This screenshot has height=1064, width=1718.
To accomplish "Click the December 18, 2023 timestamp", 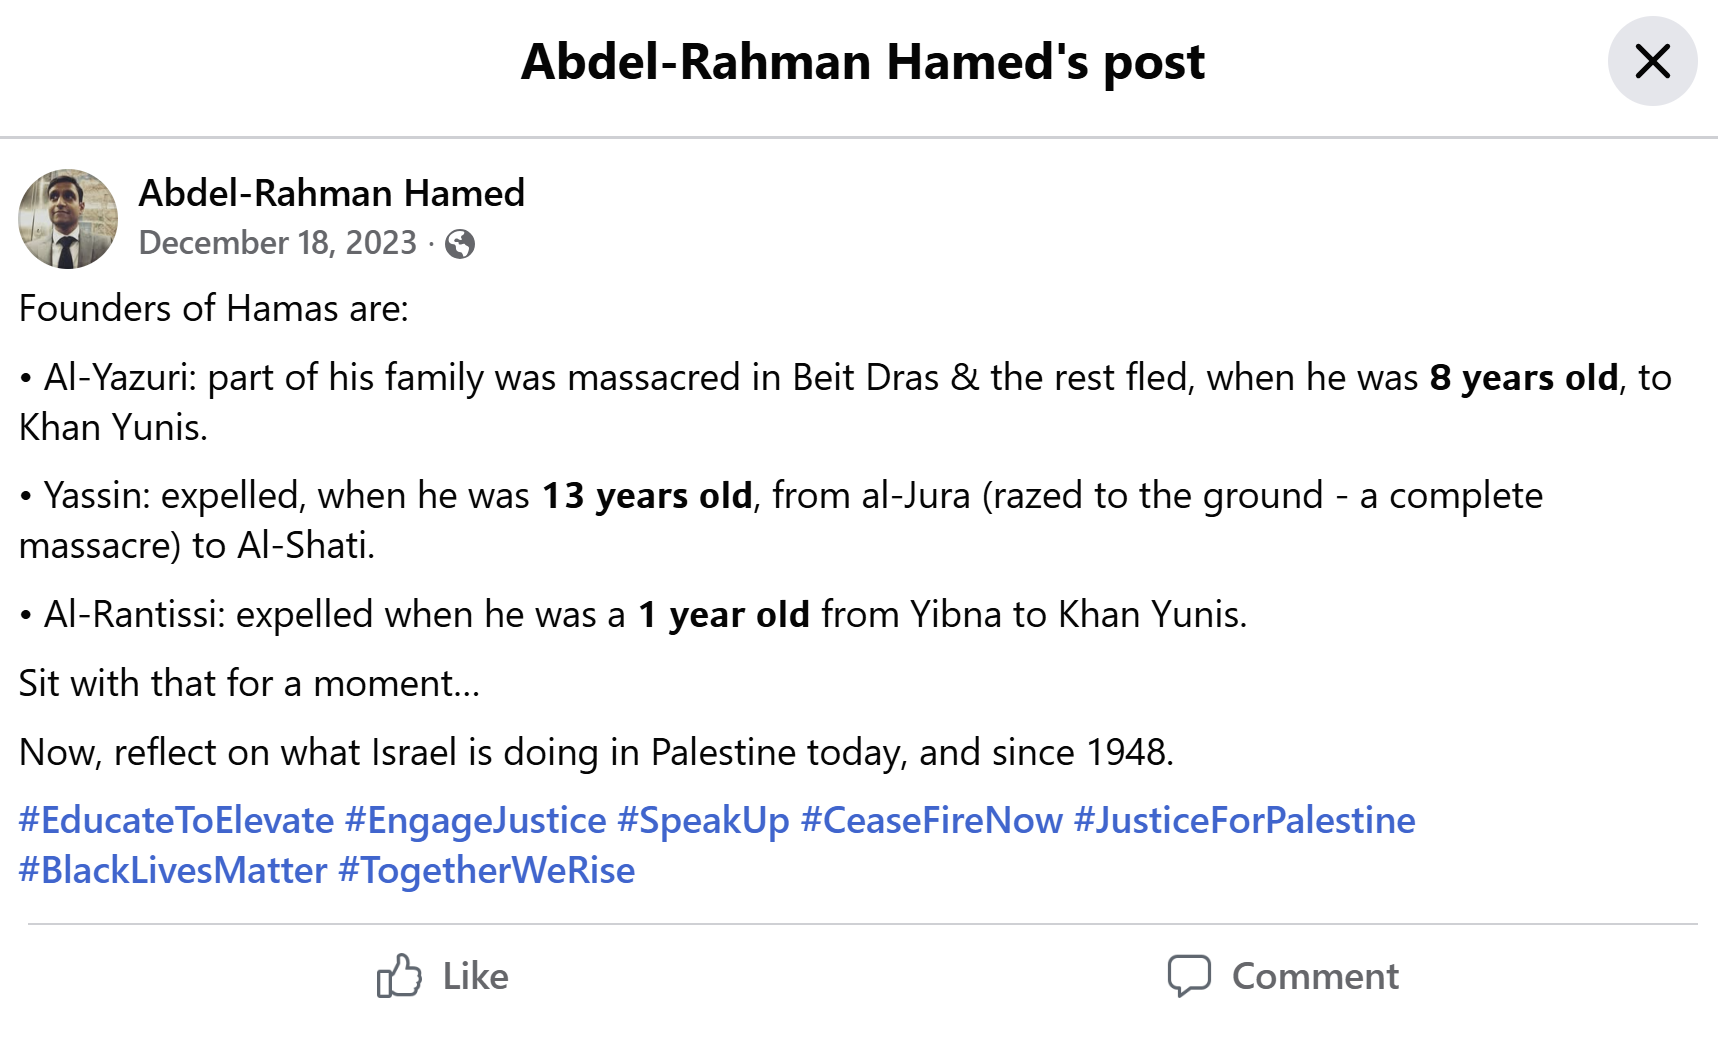I will pyautogui.click(x=277, y=243).
